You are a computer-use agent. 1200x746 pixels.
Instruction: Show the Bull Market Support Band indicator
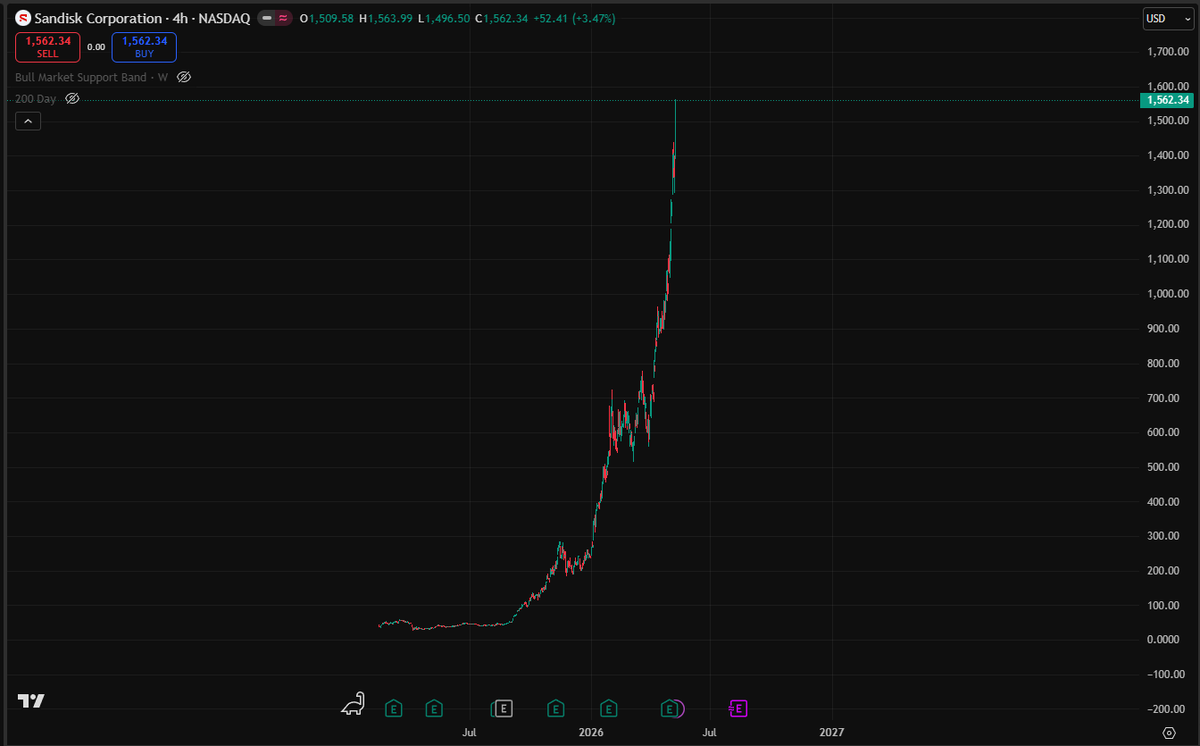184,77
